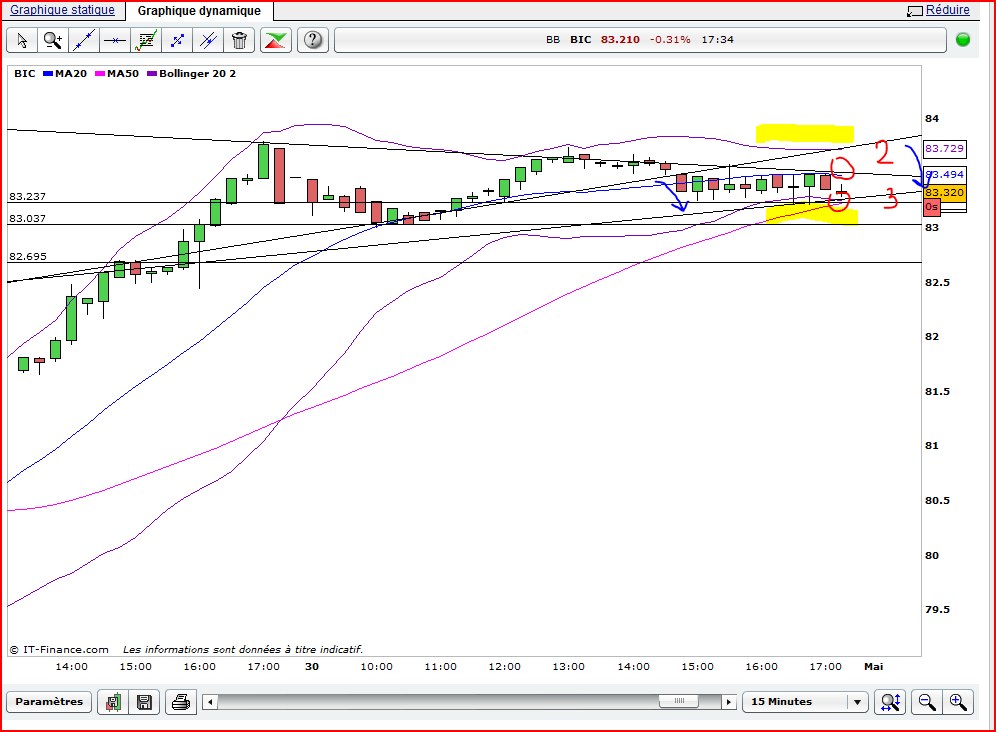Click the trash can delete icon
The width and height of the screenshot is (996, 732).
click(x=239, y=40)
